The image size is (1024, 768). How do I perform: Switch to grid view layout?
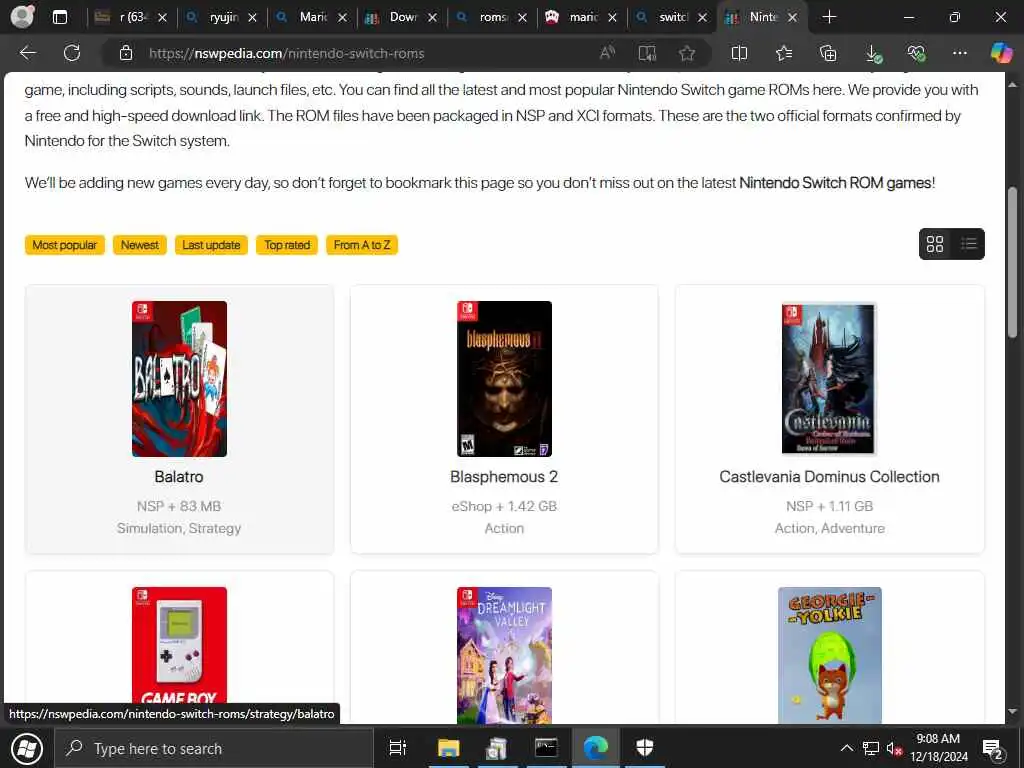click(935, 244)
